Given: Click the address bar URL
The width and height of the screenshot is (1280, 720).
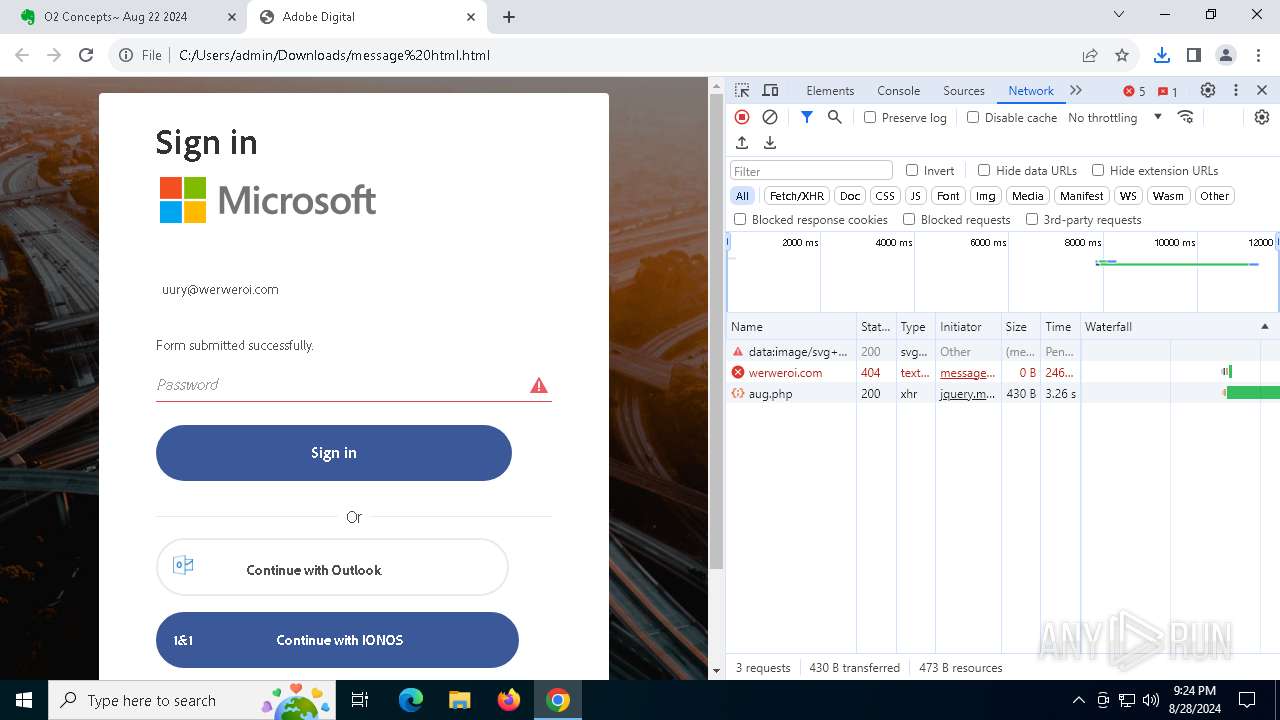Looking at the screenshot, I should point(334,55).
